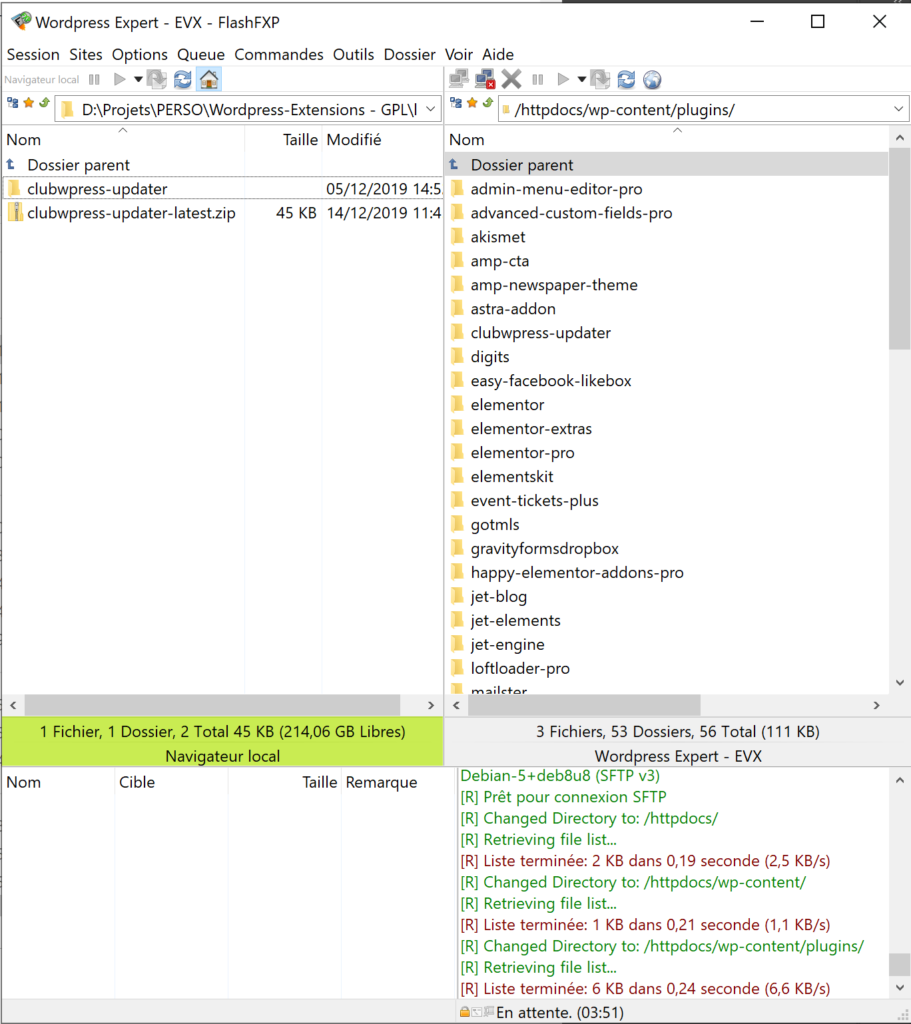Screen dimensions: 911x1024
Task: Click the local pane transfer play button
Action: coord(120,80)
